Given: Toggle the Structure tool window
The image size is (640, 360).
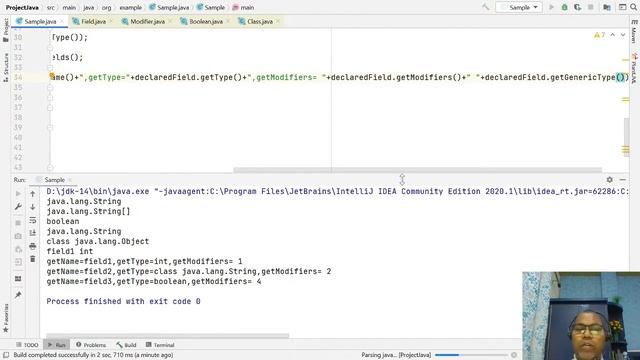Looking at the screenshot, I should coord(5,67).
